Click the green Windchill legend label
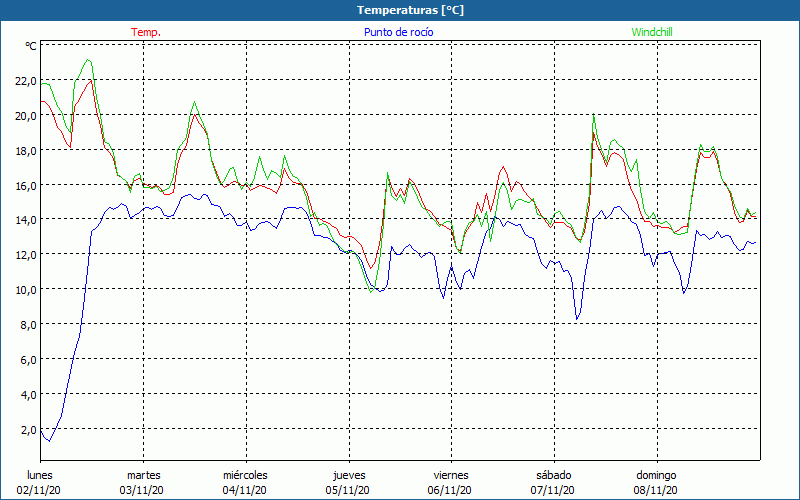The image size is (800, 500). 652,32
